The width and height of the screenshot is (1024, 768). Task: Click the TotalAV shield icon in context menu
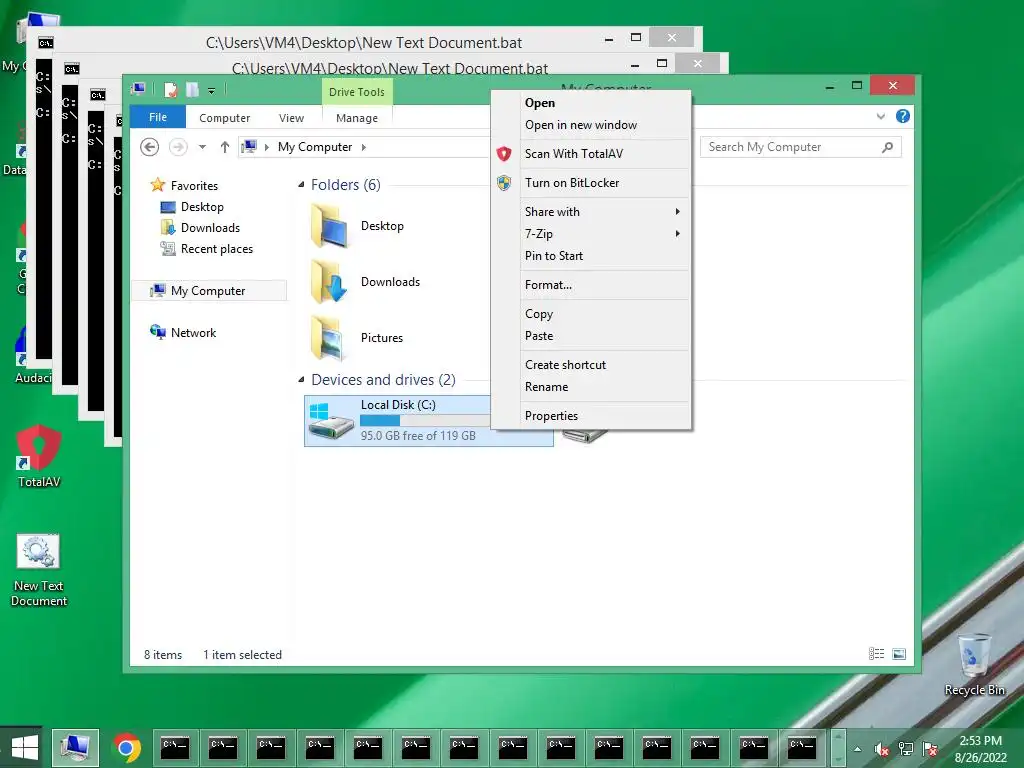[x=504, y=154]
